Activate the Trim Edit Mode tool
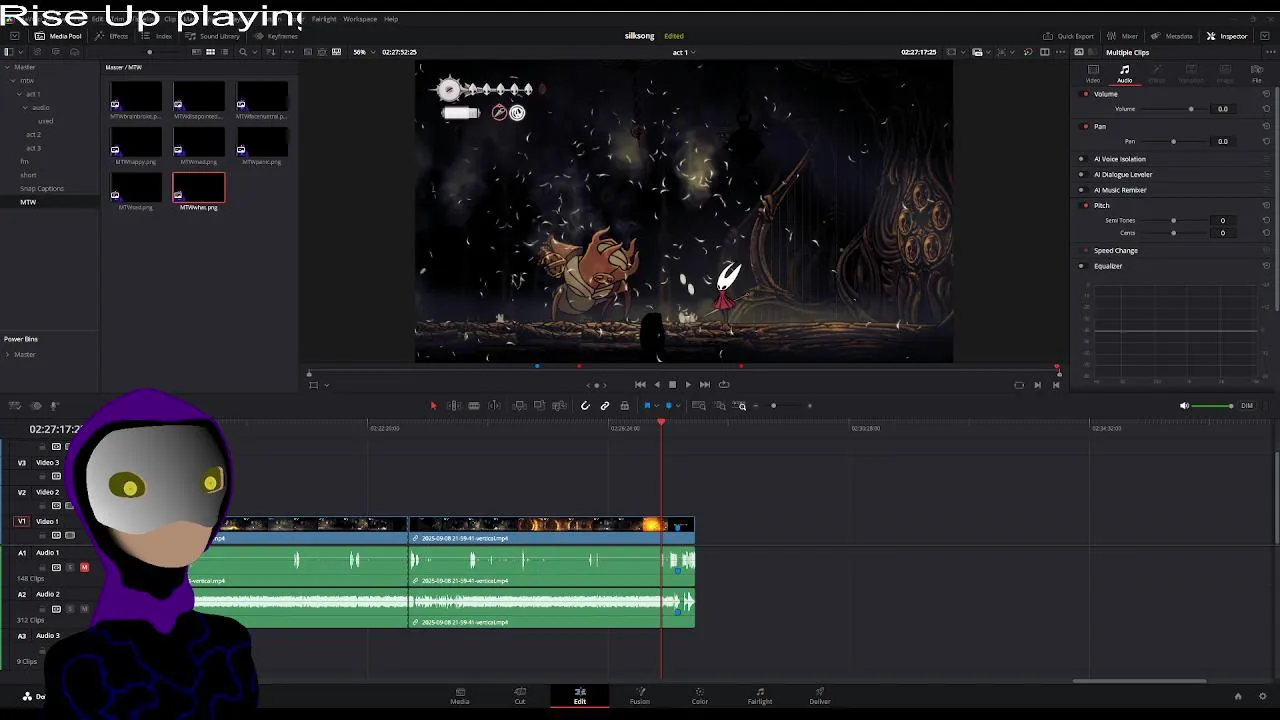Image resolution: width=1280 pixels, height=720 pixels. pyautogui.click(x=453, y=405)
